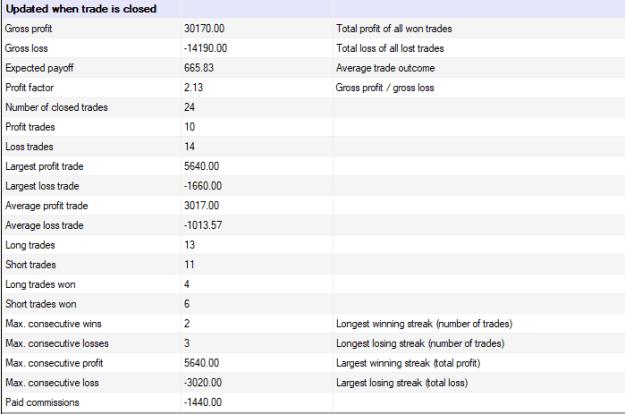The height and width of the screenshot is (414, 625).
Task: Select the Expected payoff value 665.83
Action: click(199, 68)
